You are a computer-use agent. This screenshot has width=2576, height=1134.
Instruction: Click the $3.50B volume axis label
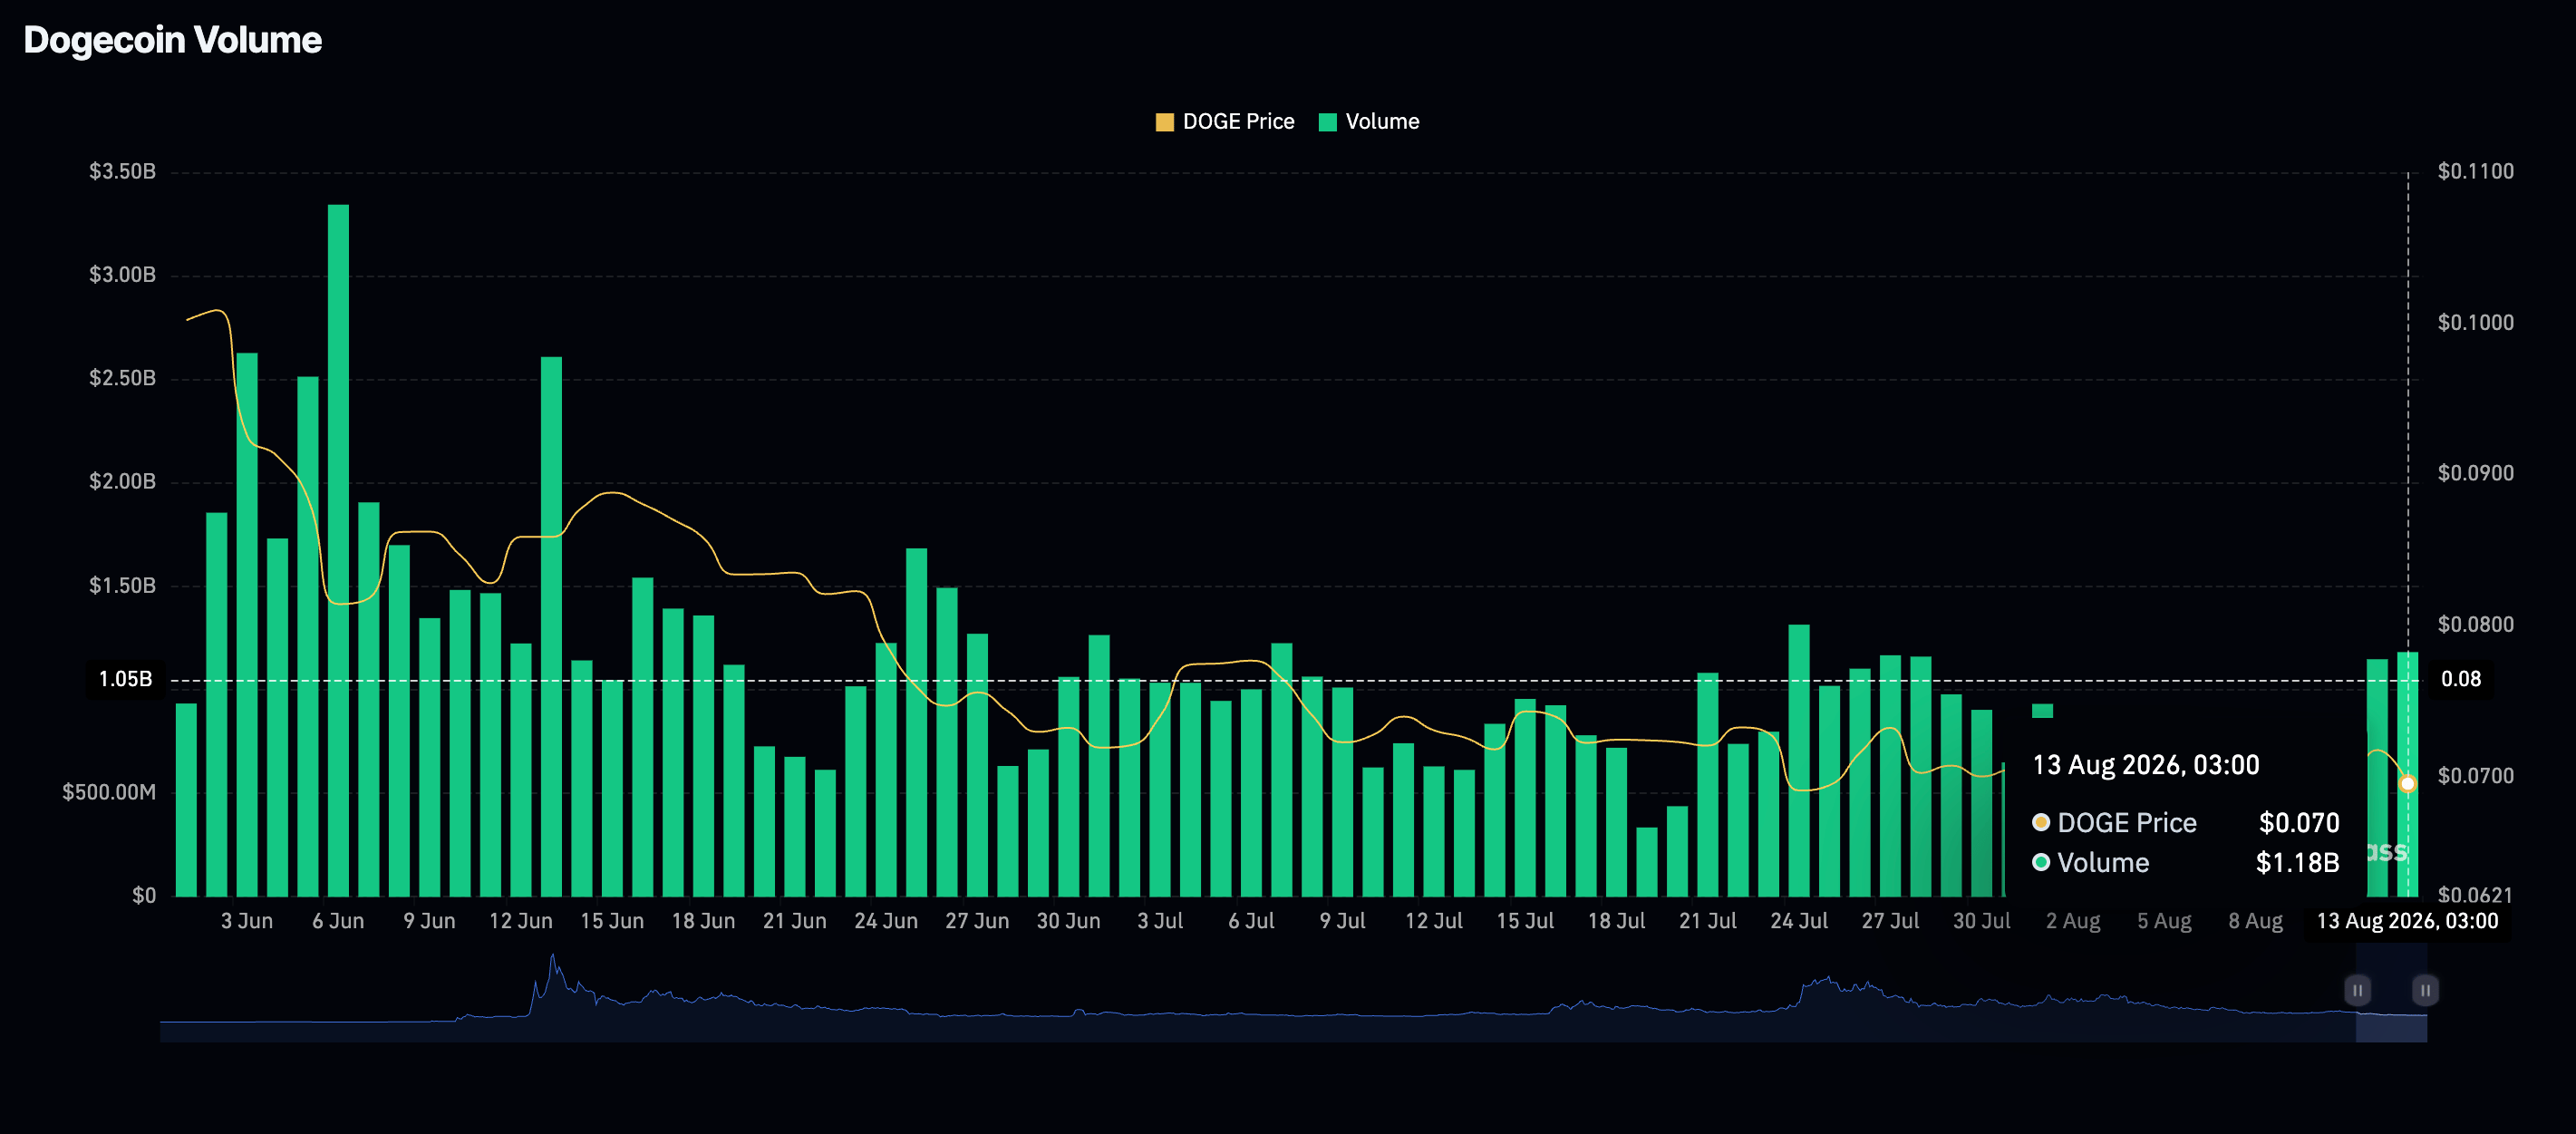[122, 171]
